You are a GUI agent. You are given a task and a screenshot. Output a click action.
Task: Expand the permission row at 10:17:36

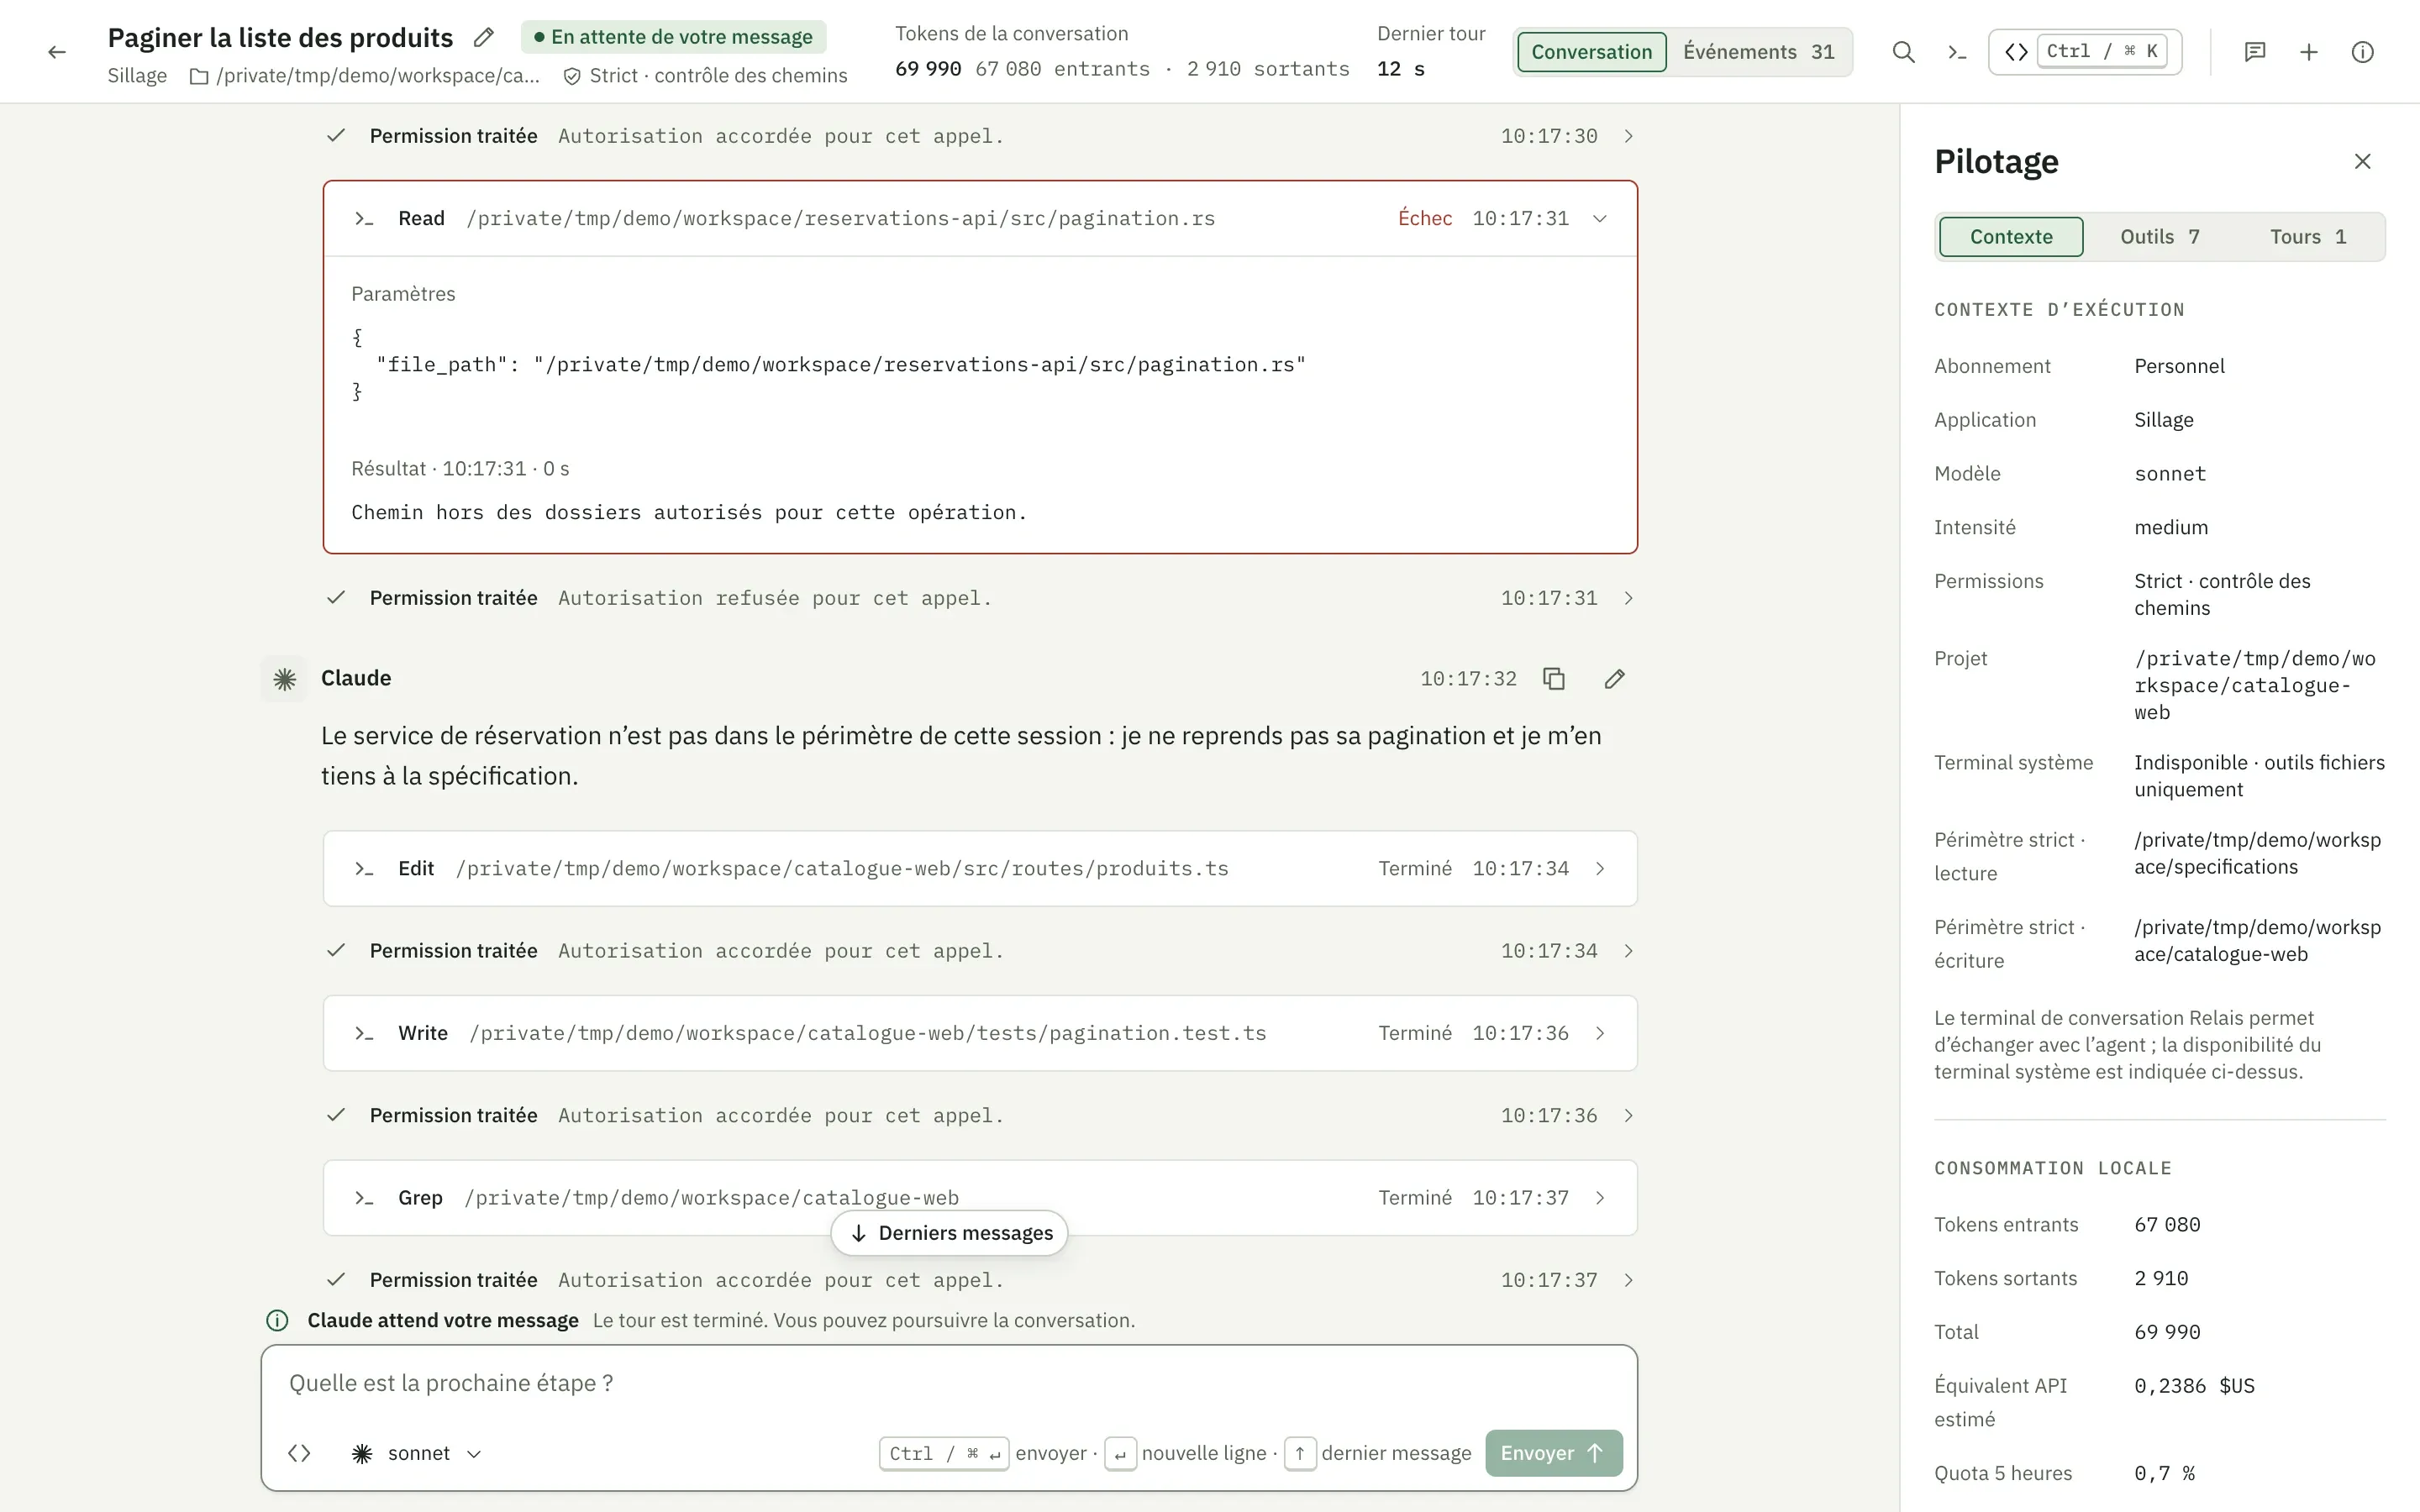click(980, 1116)
